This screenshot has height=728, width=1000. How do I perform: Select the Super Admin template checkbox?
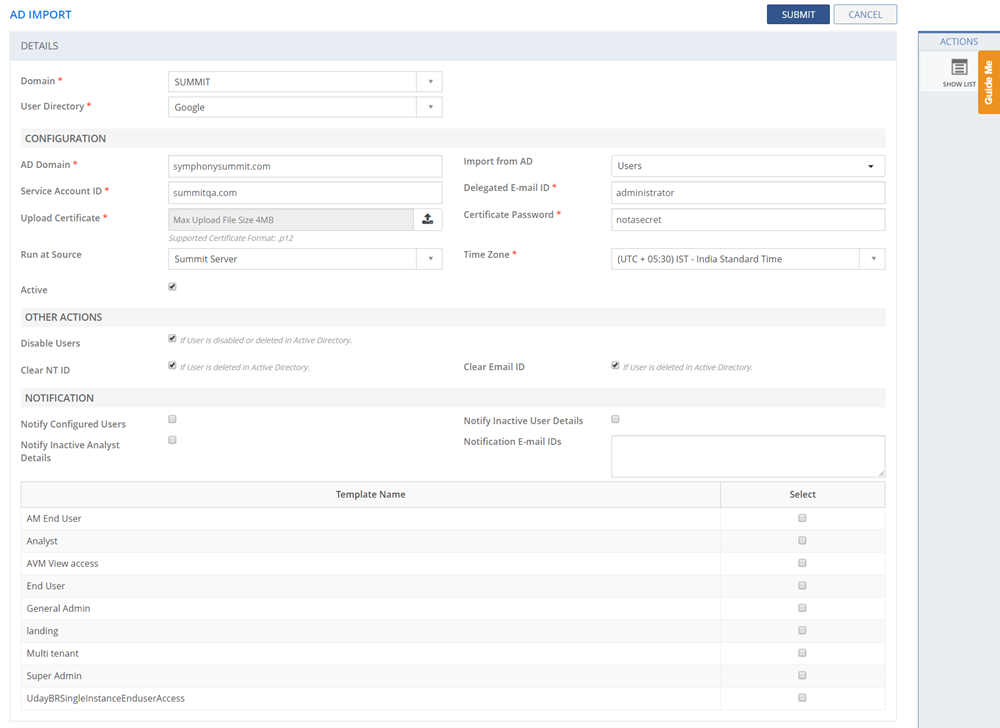[802, 675]
